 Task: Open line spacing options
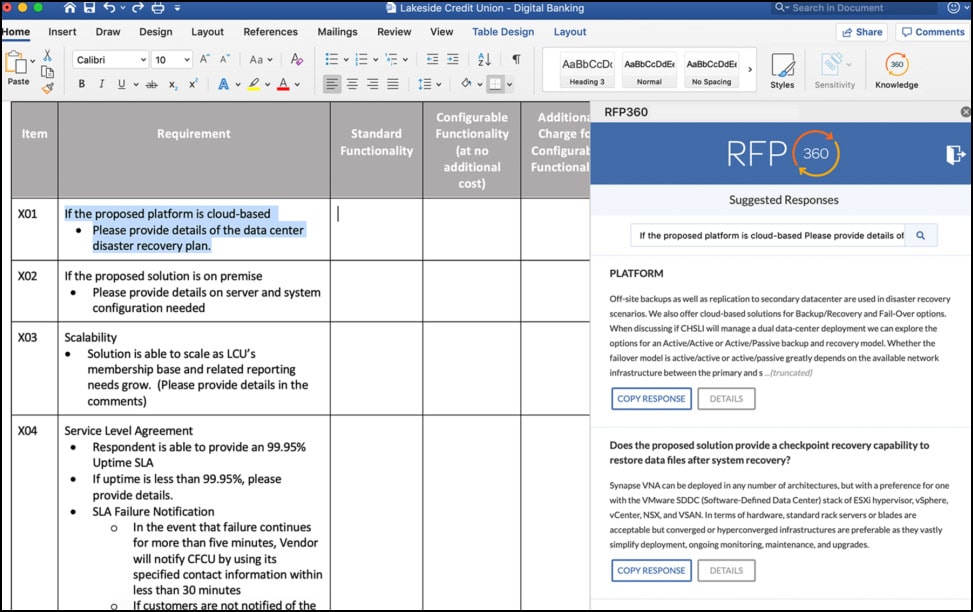click(429, 84)
